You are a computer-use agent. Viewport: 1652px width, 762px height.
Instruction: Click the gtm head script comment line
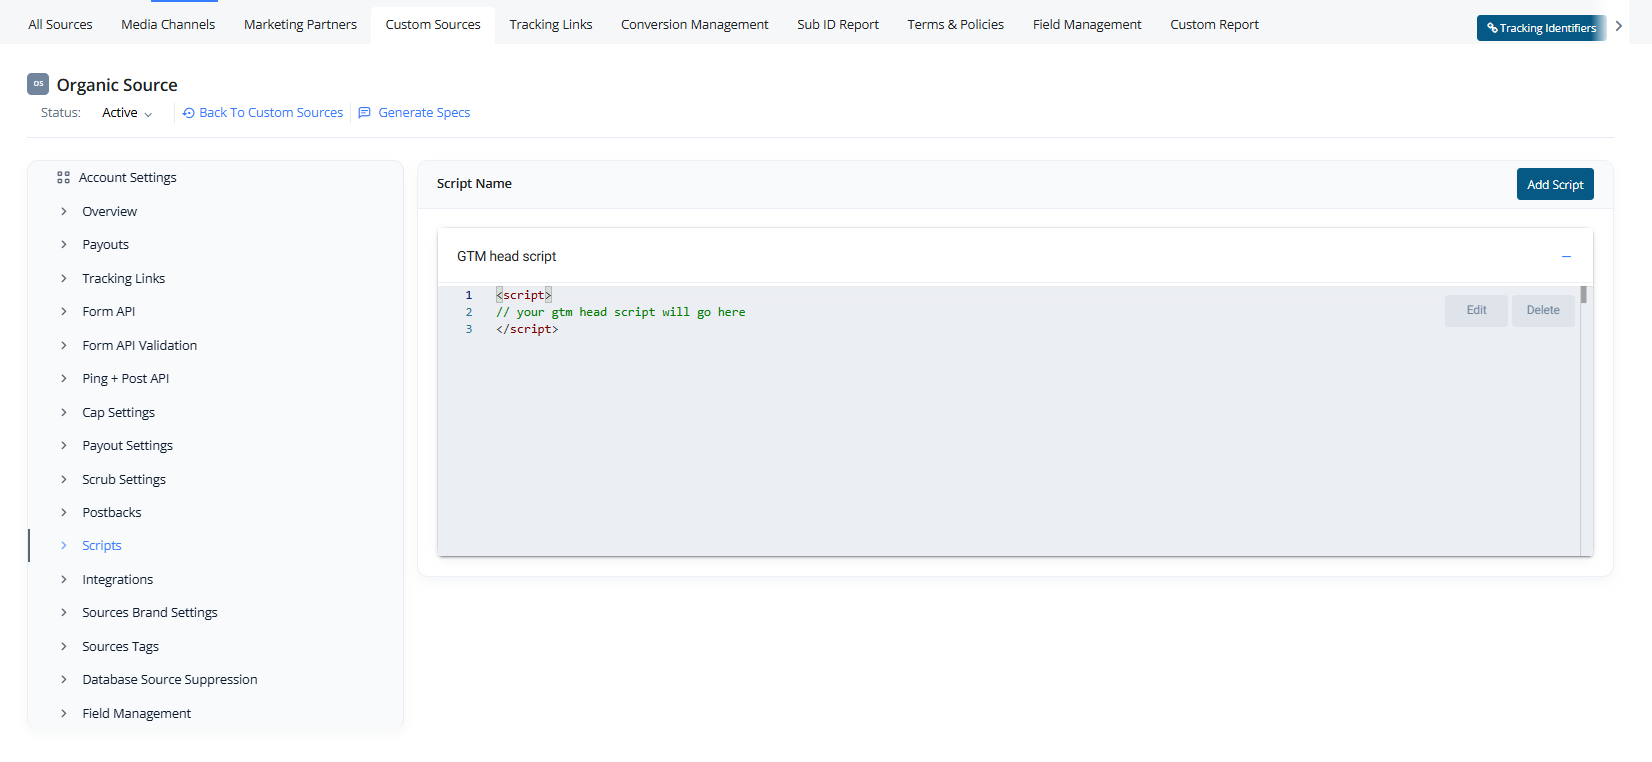[x=621, y=312]
